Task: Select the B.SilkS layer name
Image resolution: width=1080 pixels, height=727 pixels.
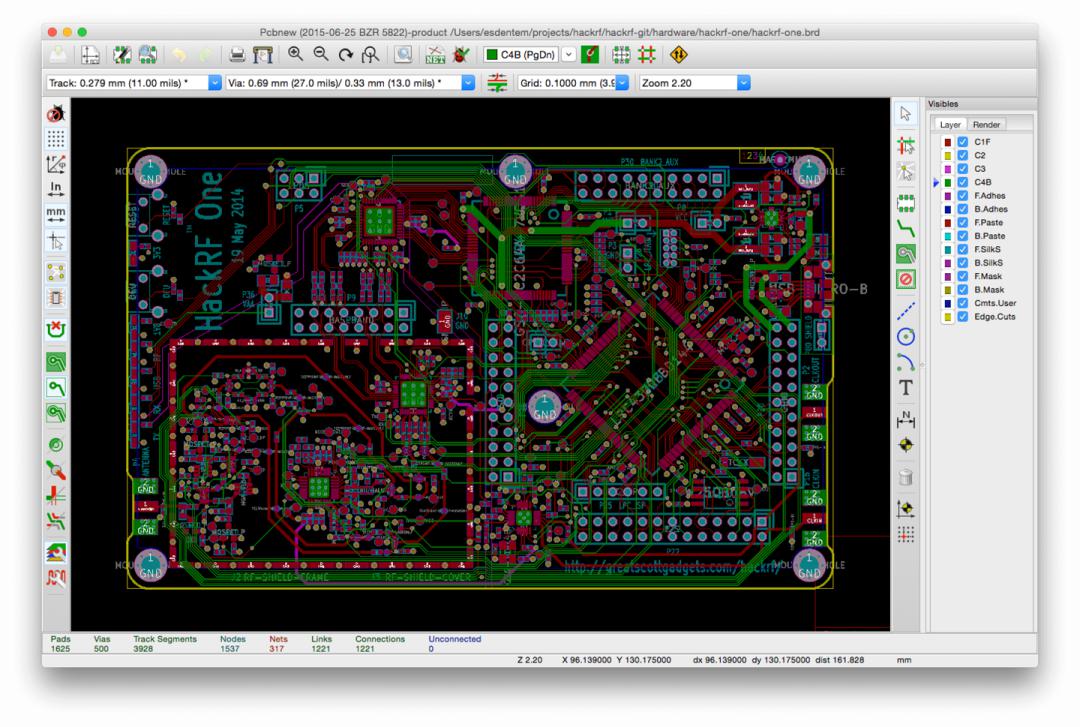Action: coord(988,263)
